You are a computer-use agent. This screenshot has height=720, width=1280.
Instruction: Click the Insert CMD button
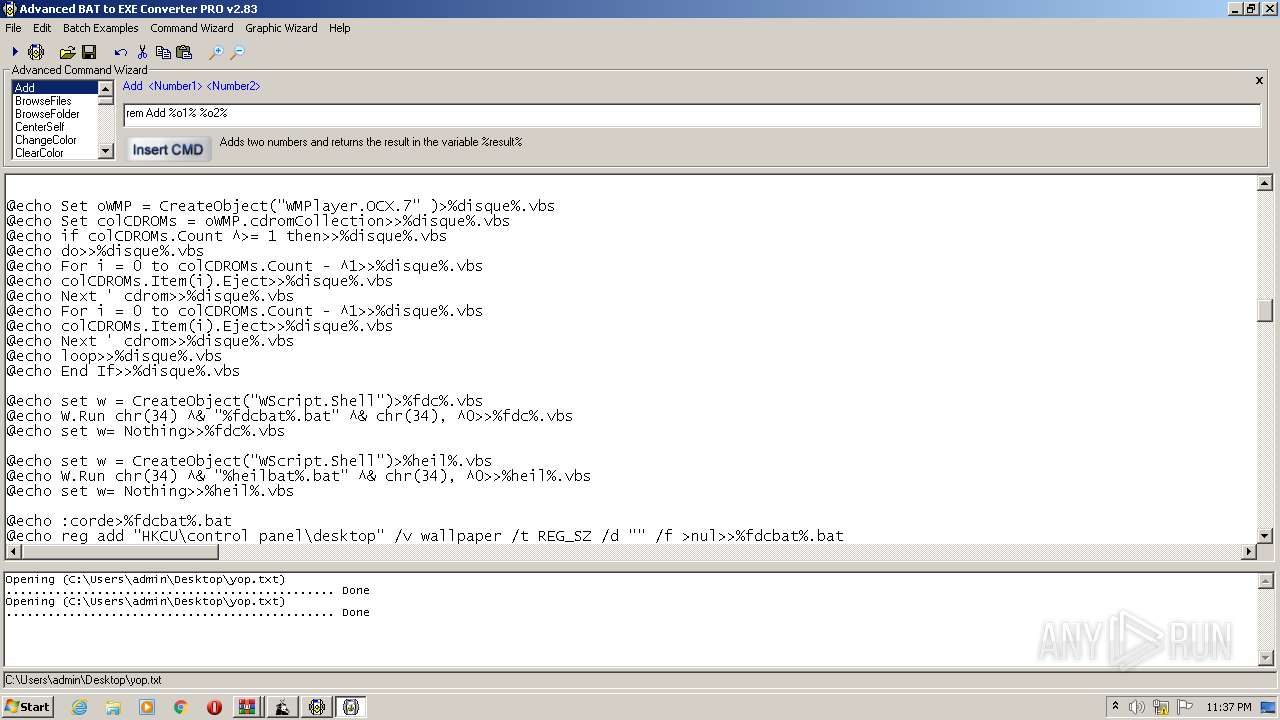tap(168, 149)
